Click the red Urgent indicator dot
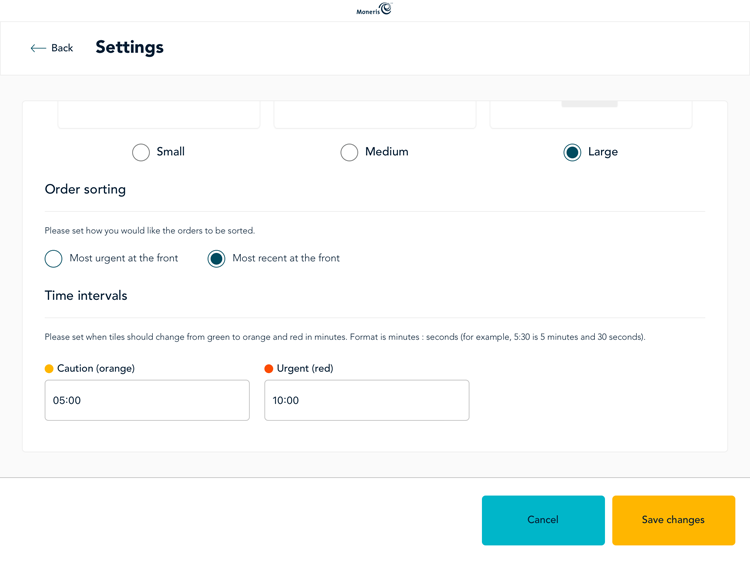This screenshot has width=750, height=563. click(x=268, y=368)
